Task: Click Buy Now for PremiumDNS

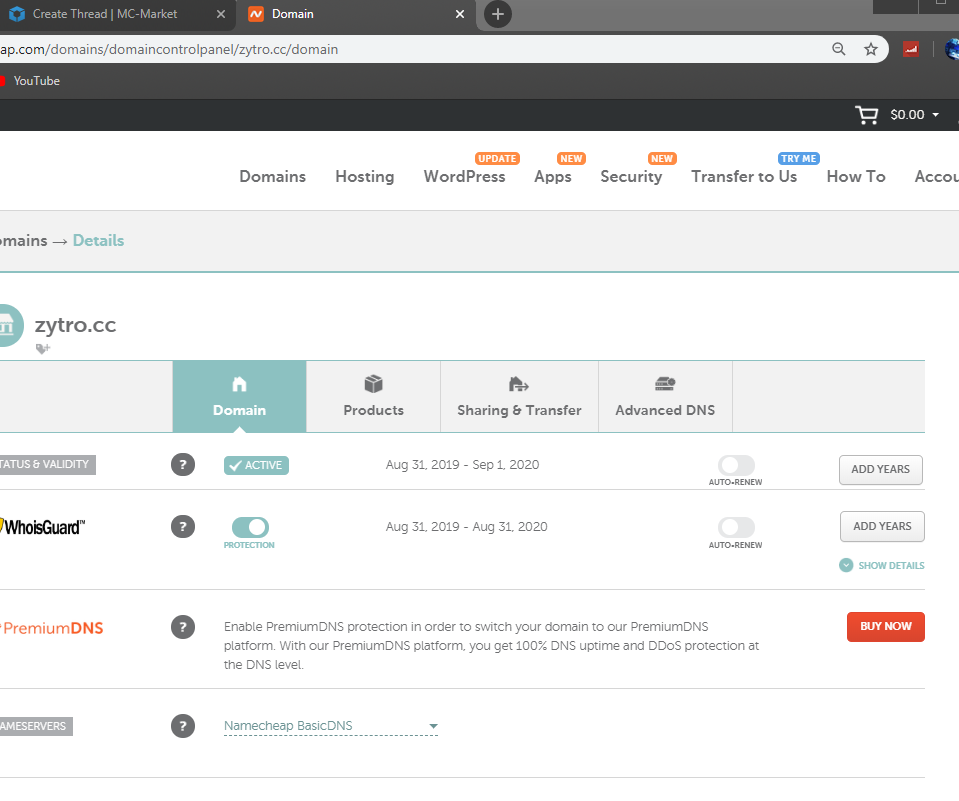Action: point(886,627)
